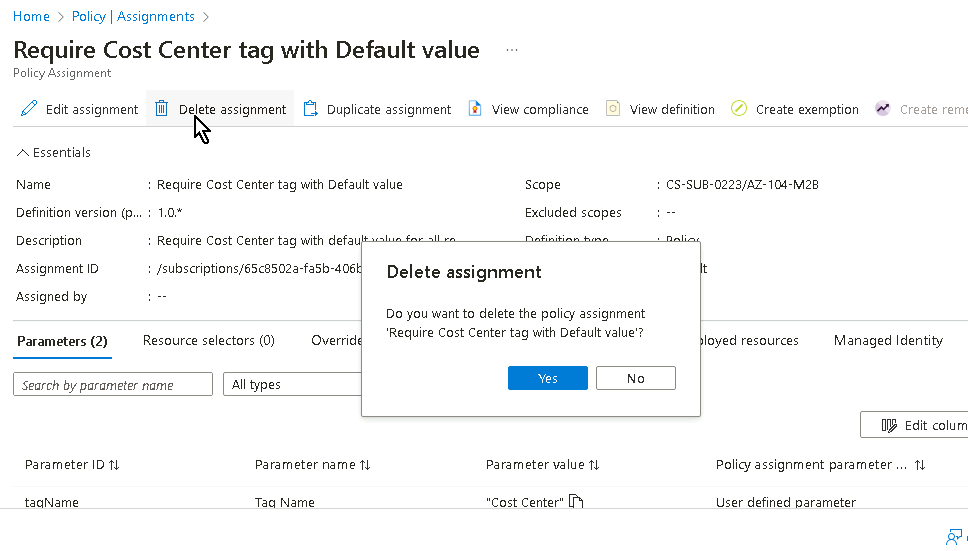Screen dimensions: 968x551
Task: Sort by Parameter name column
Action: pos(365,465)
